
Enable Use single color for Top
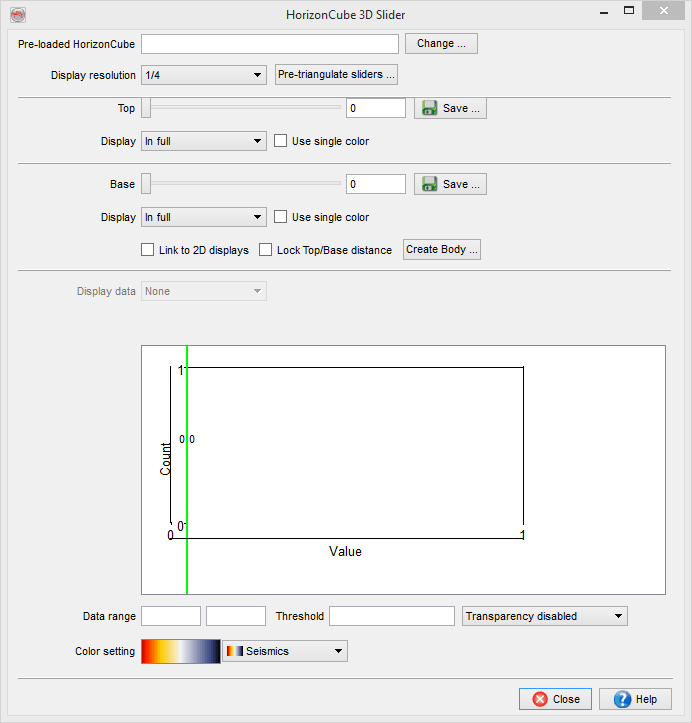(x=281, y=141)
